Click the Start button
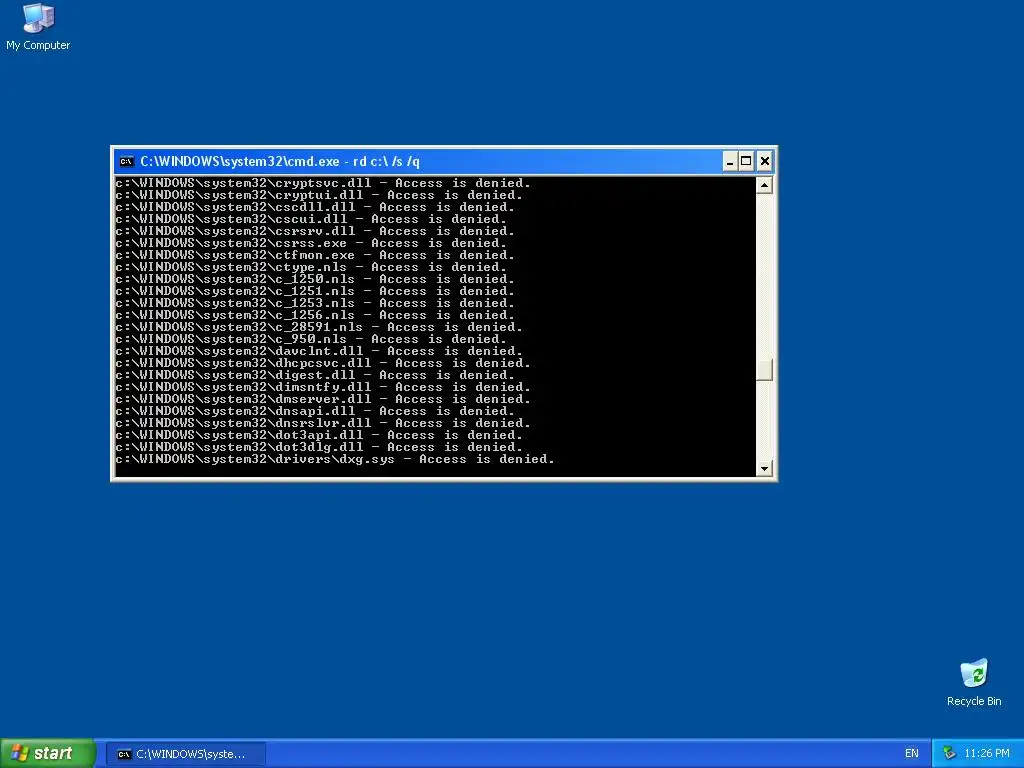 47,754
